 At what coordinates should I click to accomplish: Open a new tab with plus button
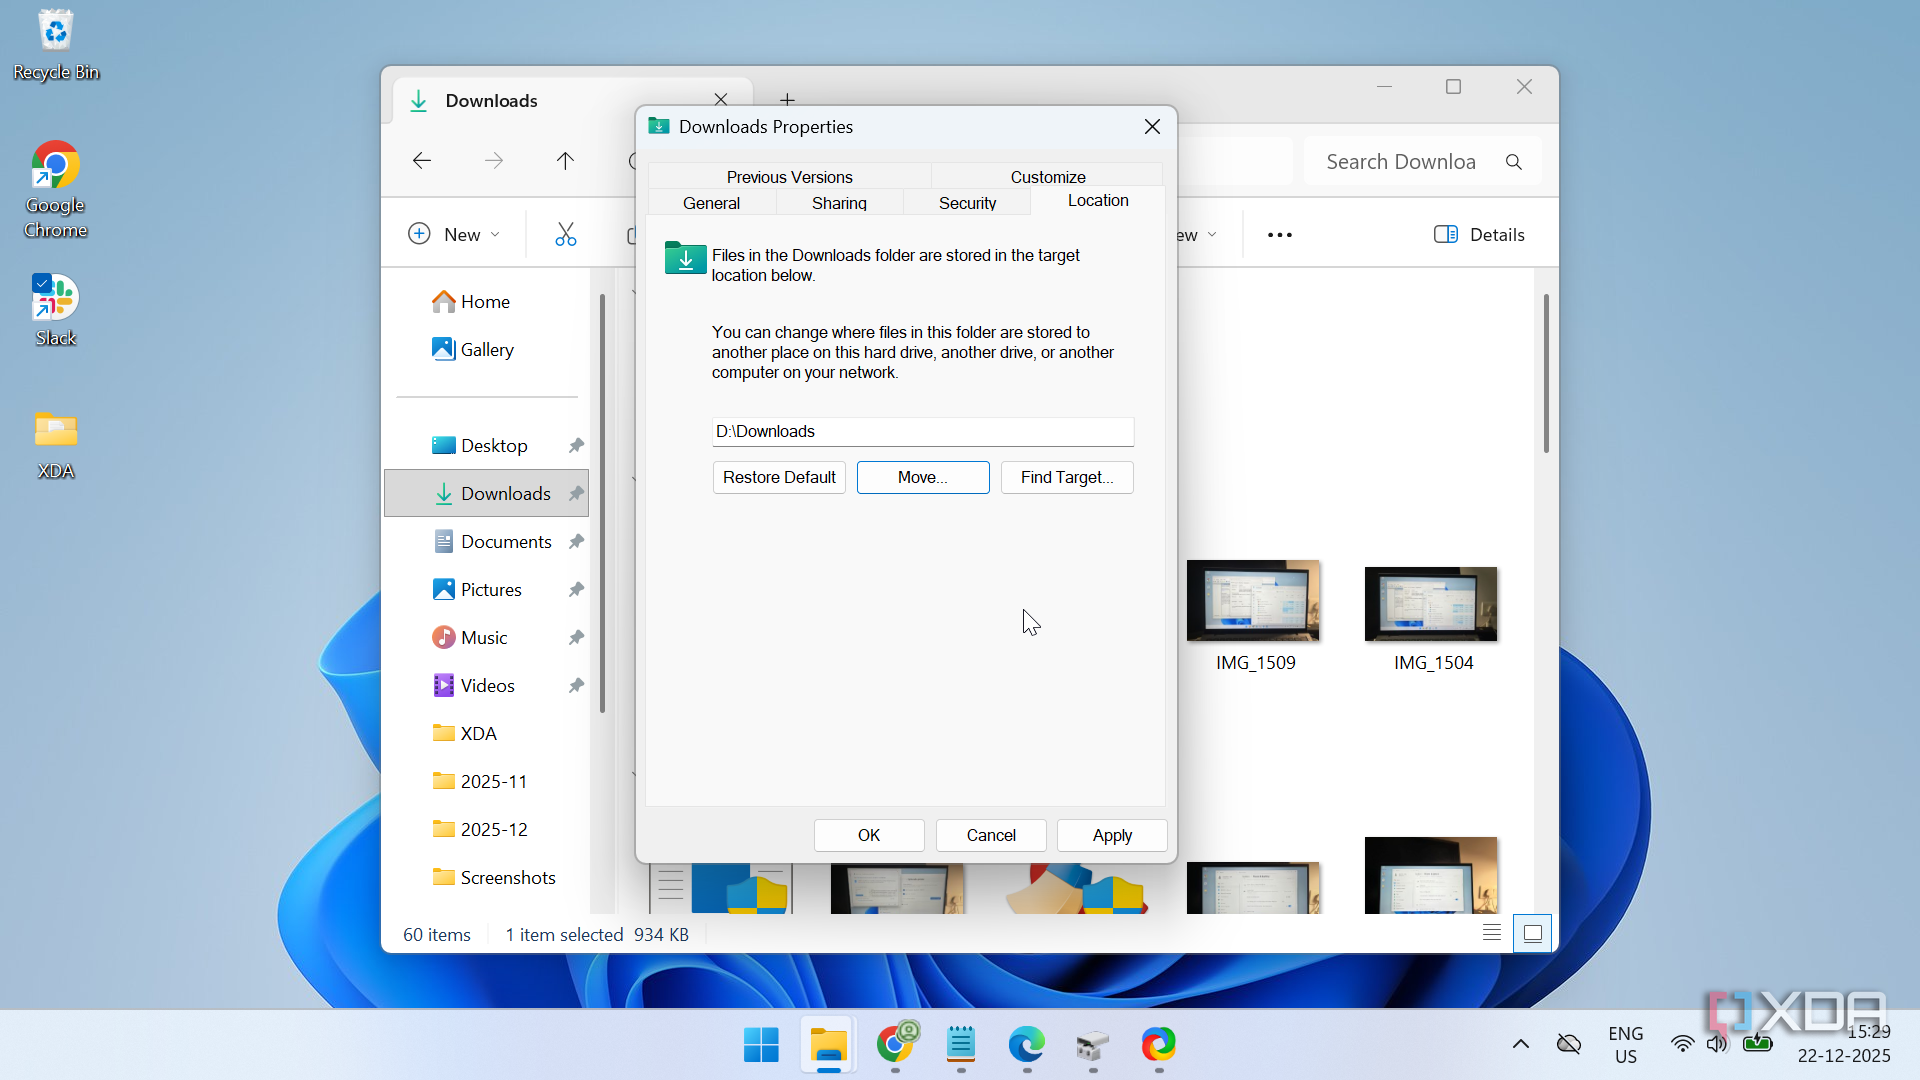point(787,99)
